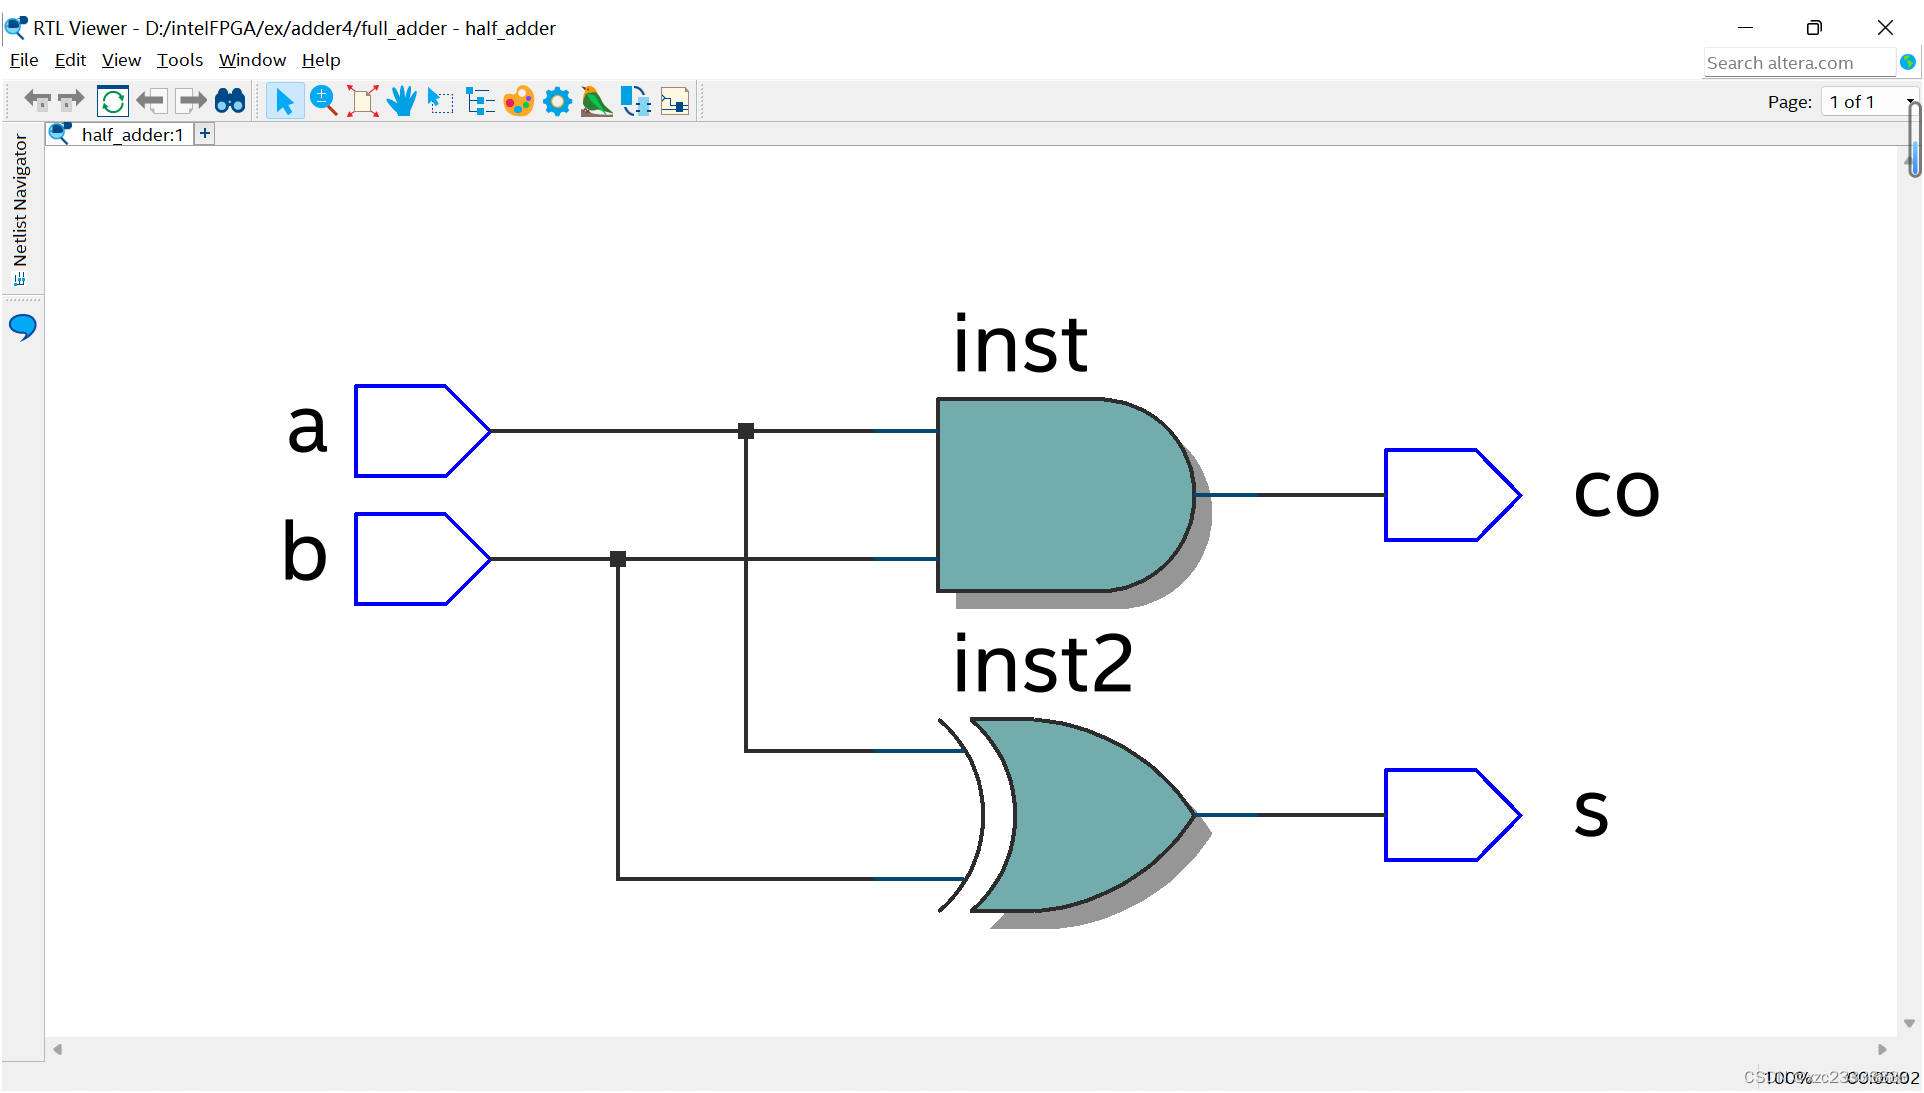Open Display settings gear

(557, 101)
